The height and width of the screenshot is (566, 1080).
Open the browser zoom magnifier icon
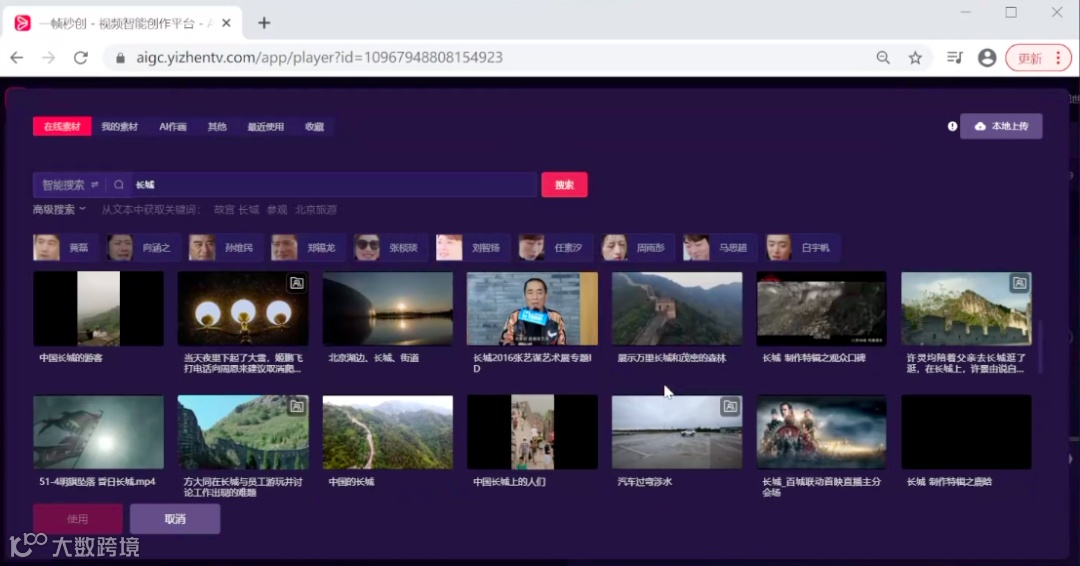883,58
